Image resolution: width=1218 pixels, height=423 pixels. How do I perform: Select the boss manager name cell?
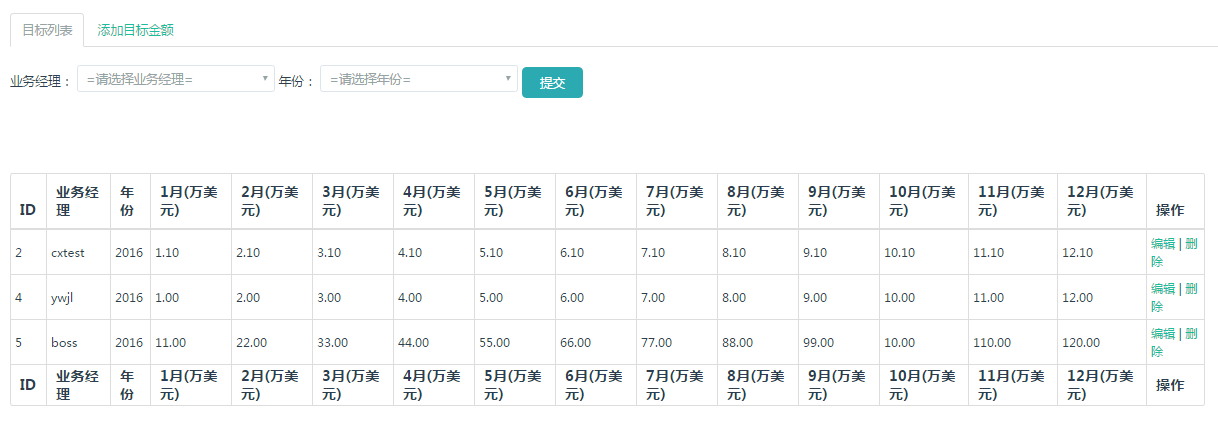[x=78, y=342]
